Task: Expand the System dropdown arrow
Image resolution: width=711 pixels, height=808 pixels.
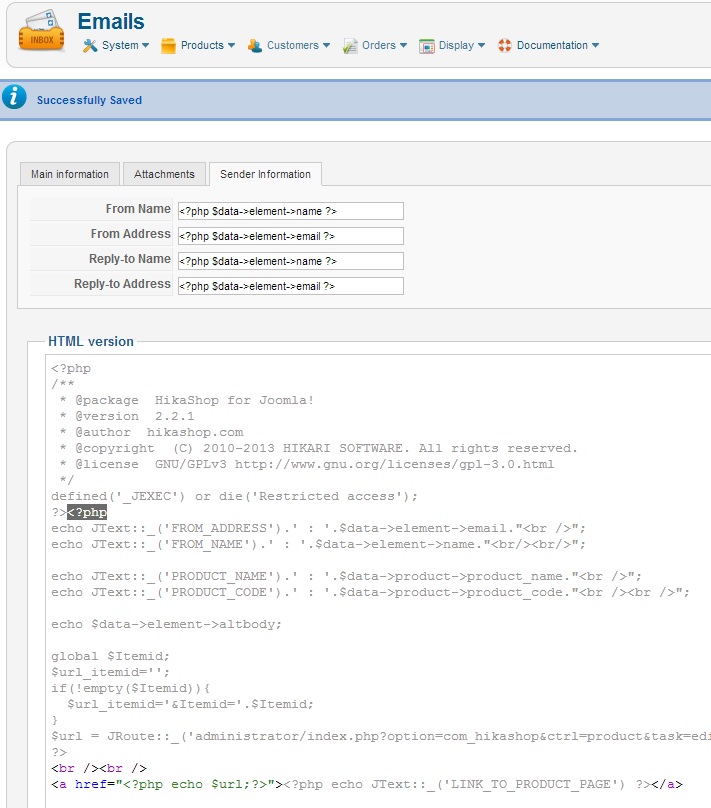Action: pos(145,46)
